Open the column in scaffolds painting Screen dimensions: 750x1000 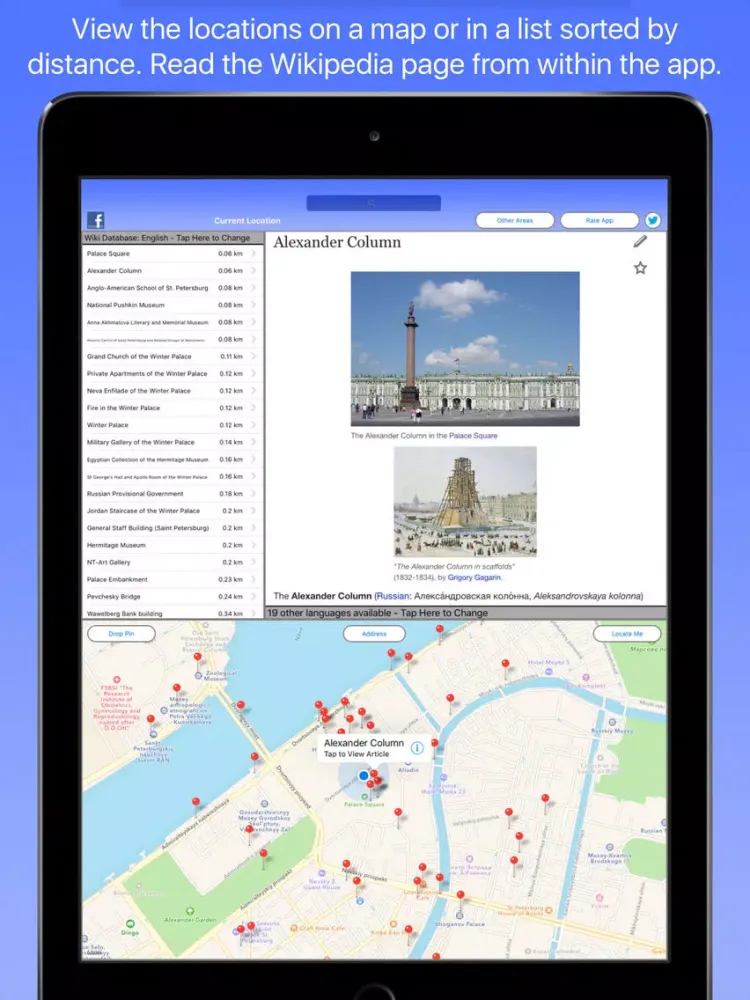[465, 501]
